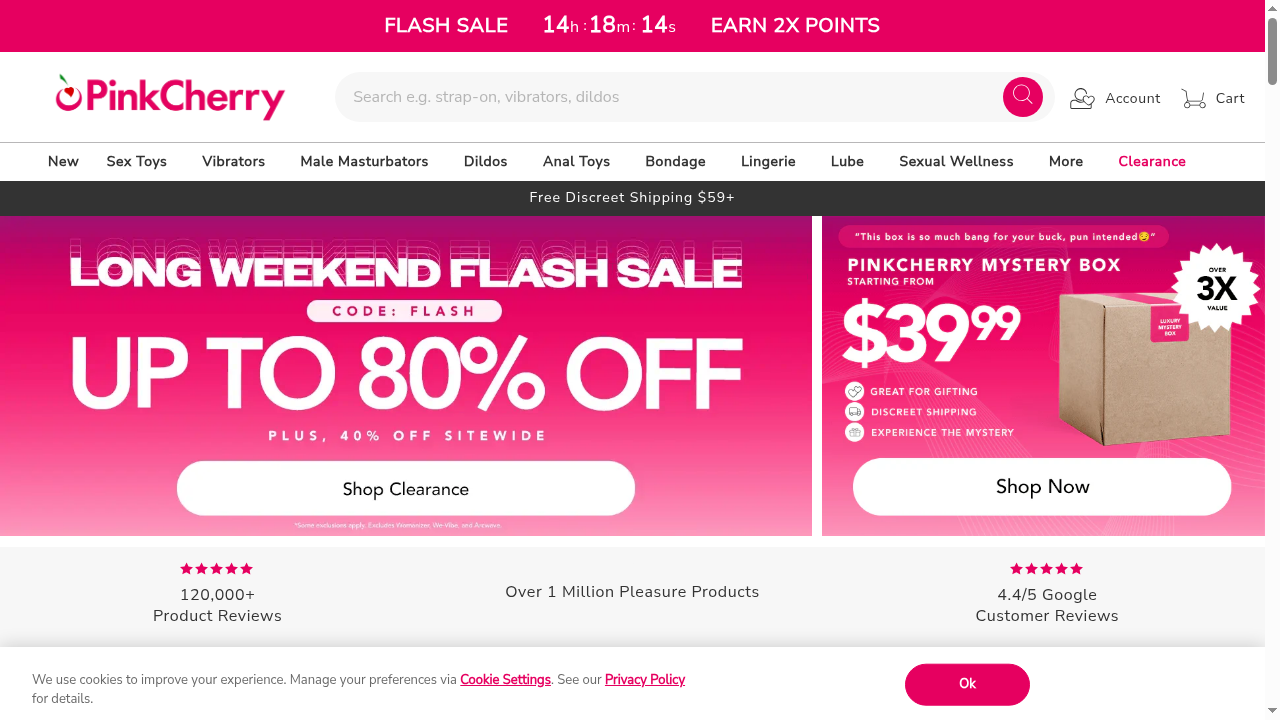Screen dimensions: 1280x720
Task: Open the Privacy Policy link
Action: pos(644,680)
